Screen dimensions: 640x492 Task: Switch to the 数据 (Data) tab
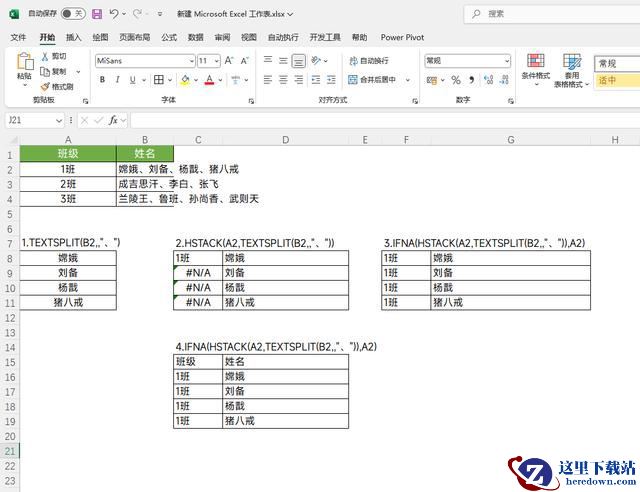[196, 38]
